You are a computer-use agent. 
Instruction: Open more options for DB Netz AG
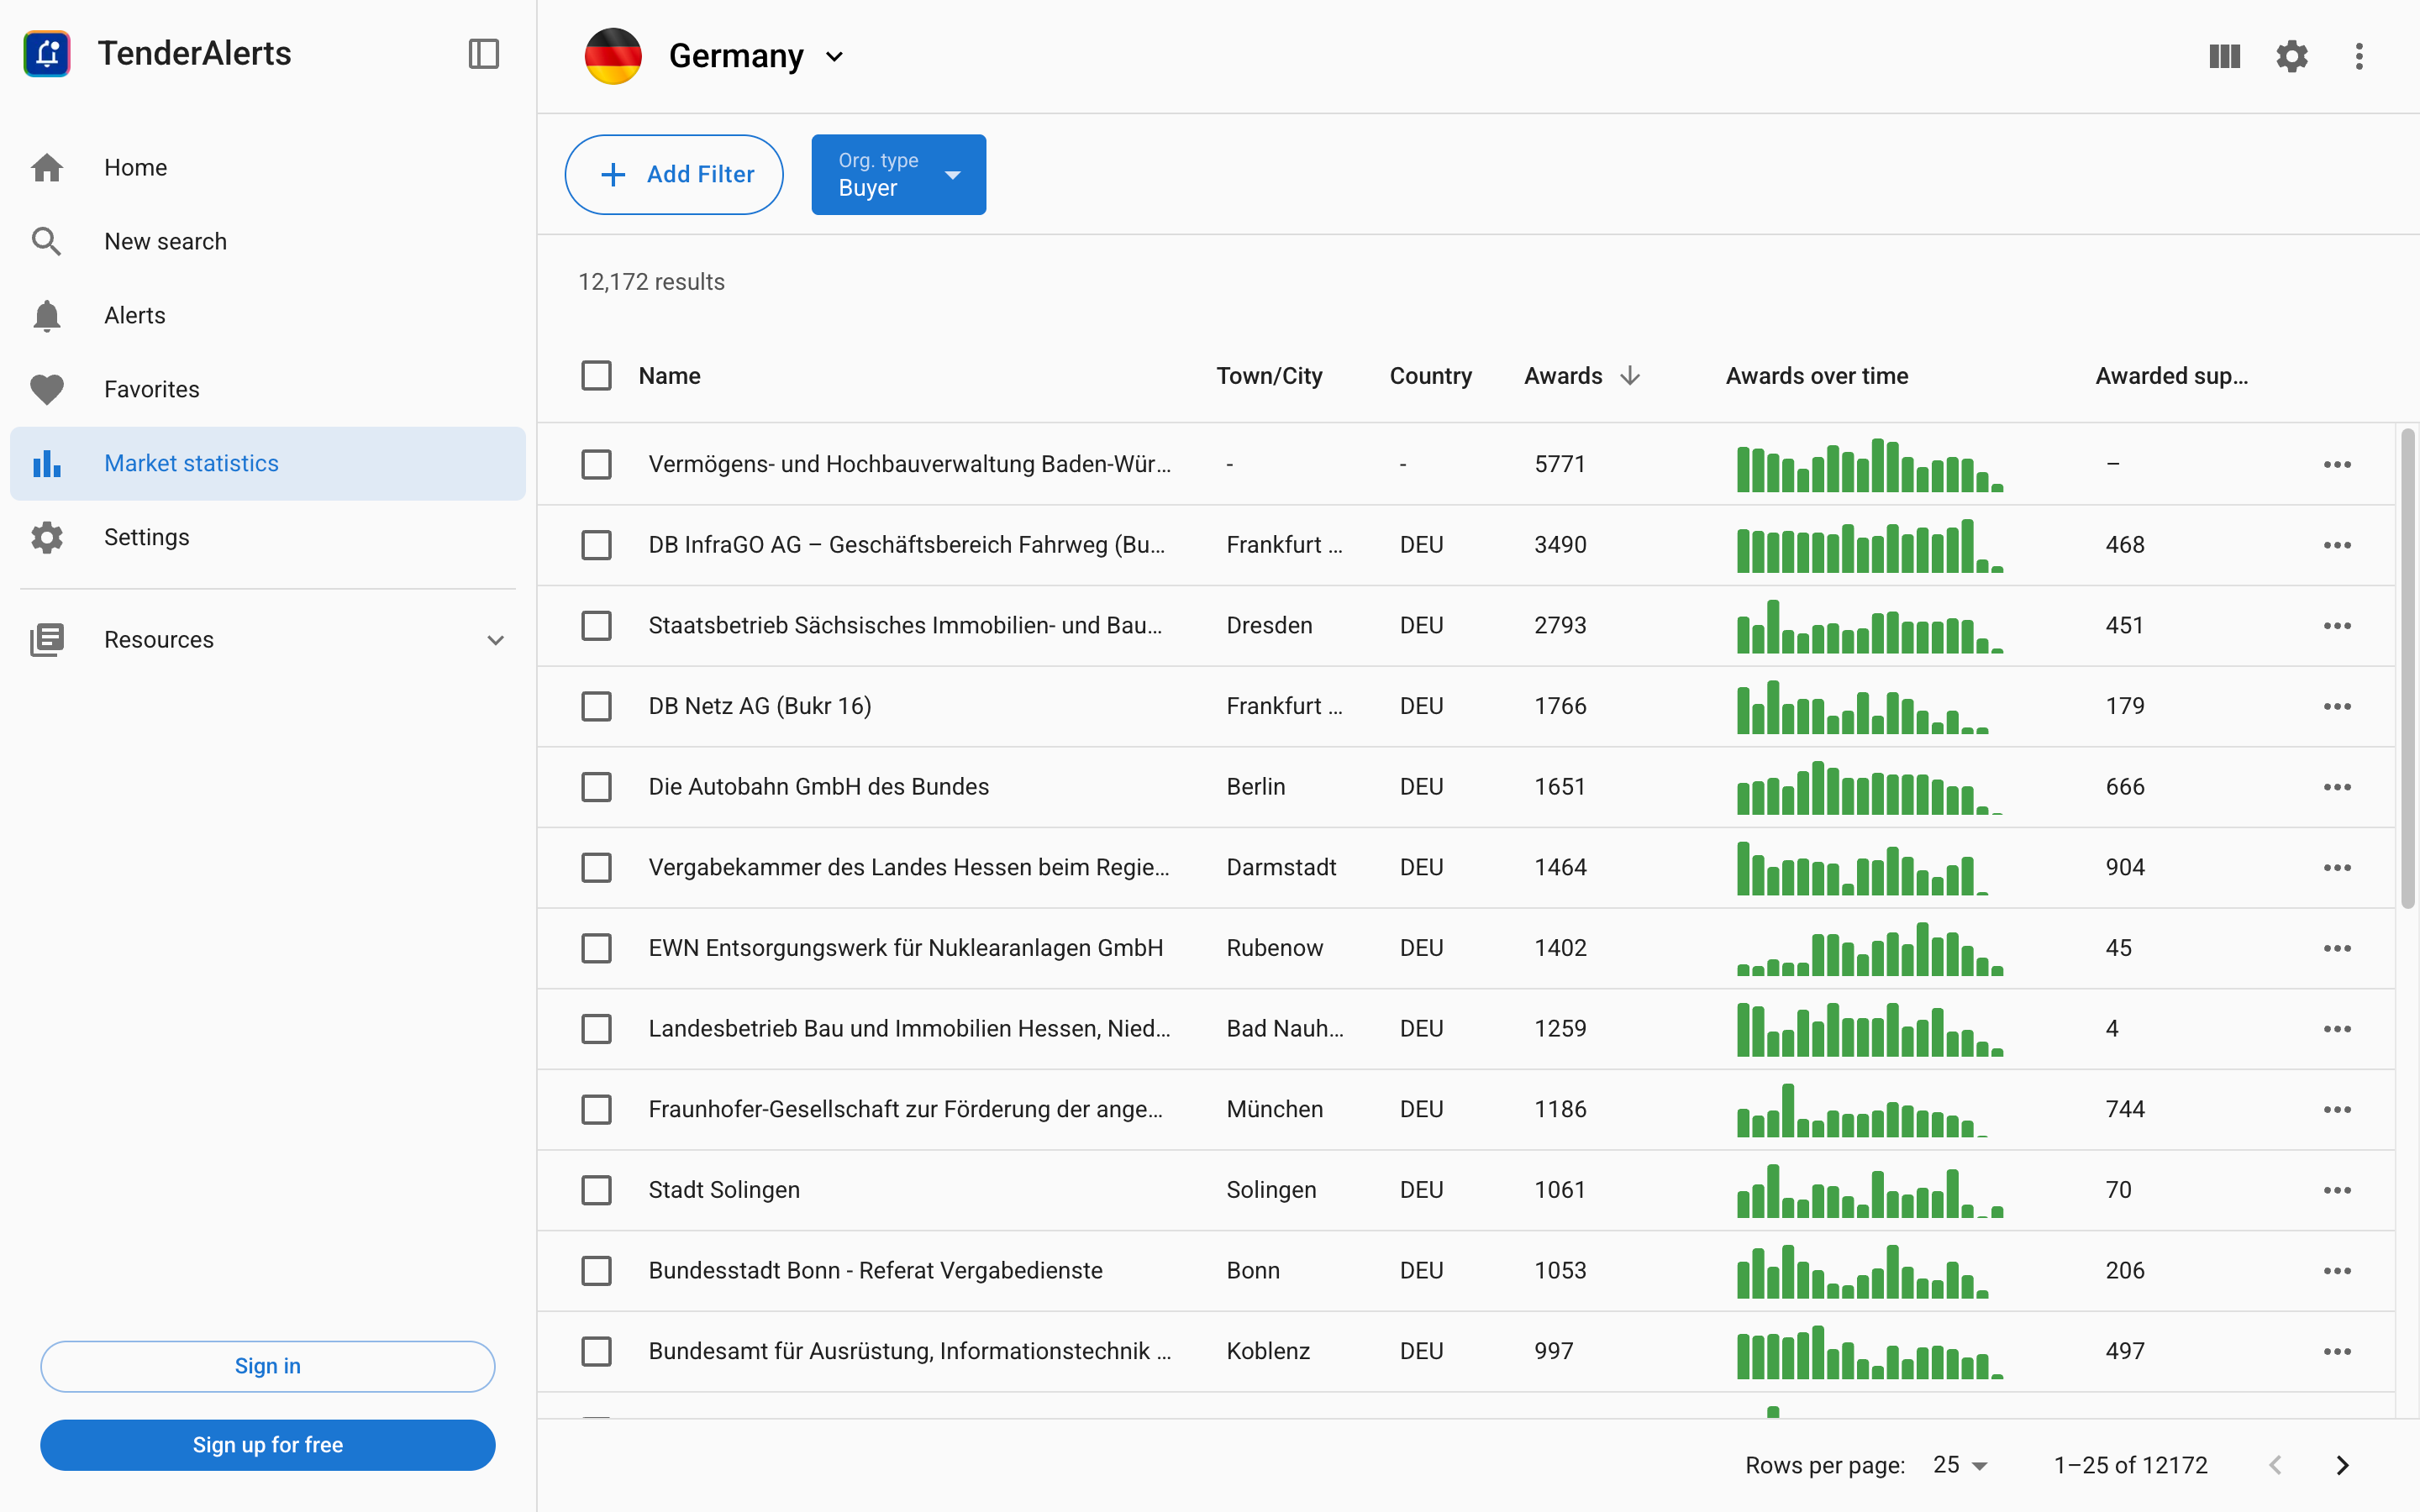(x=2336, y=706)
